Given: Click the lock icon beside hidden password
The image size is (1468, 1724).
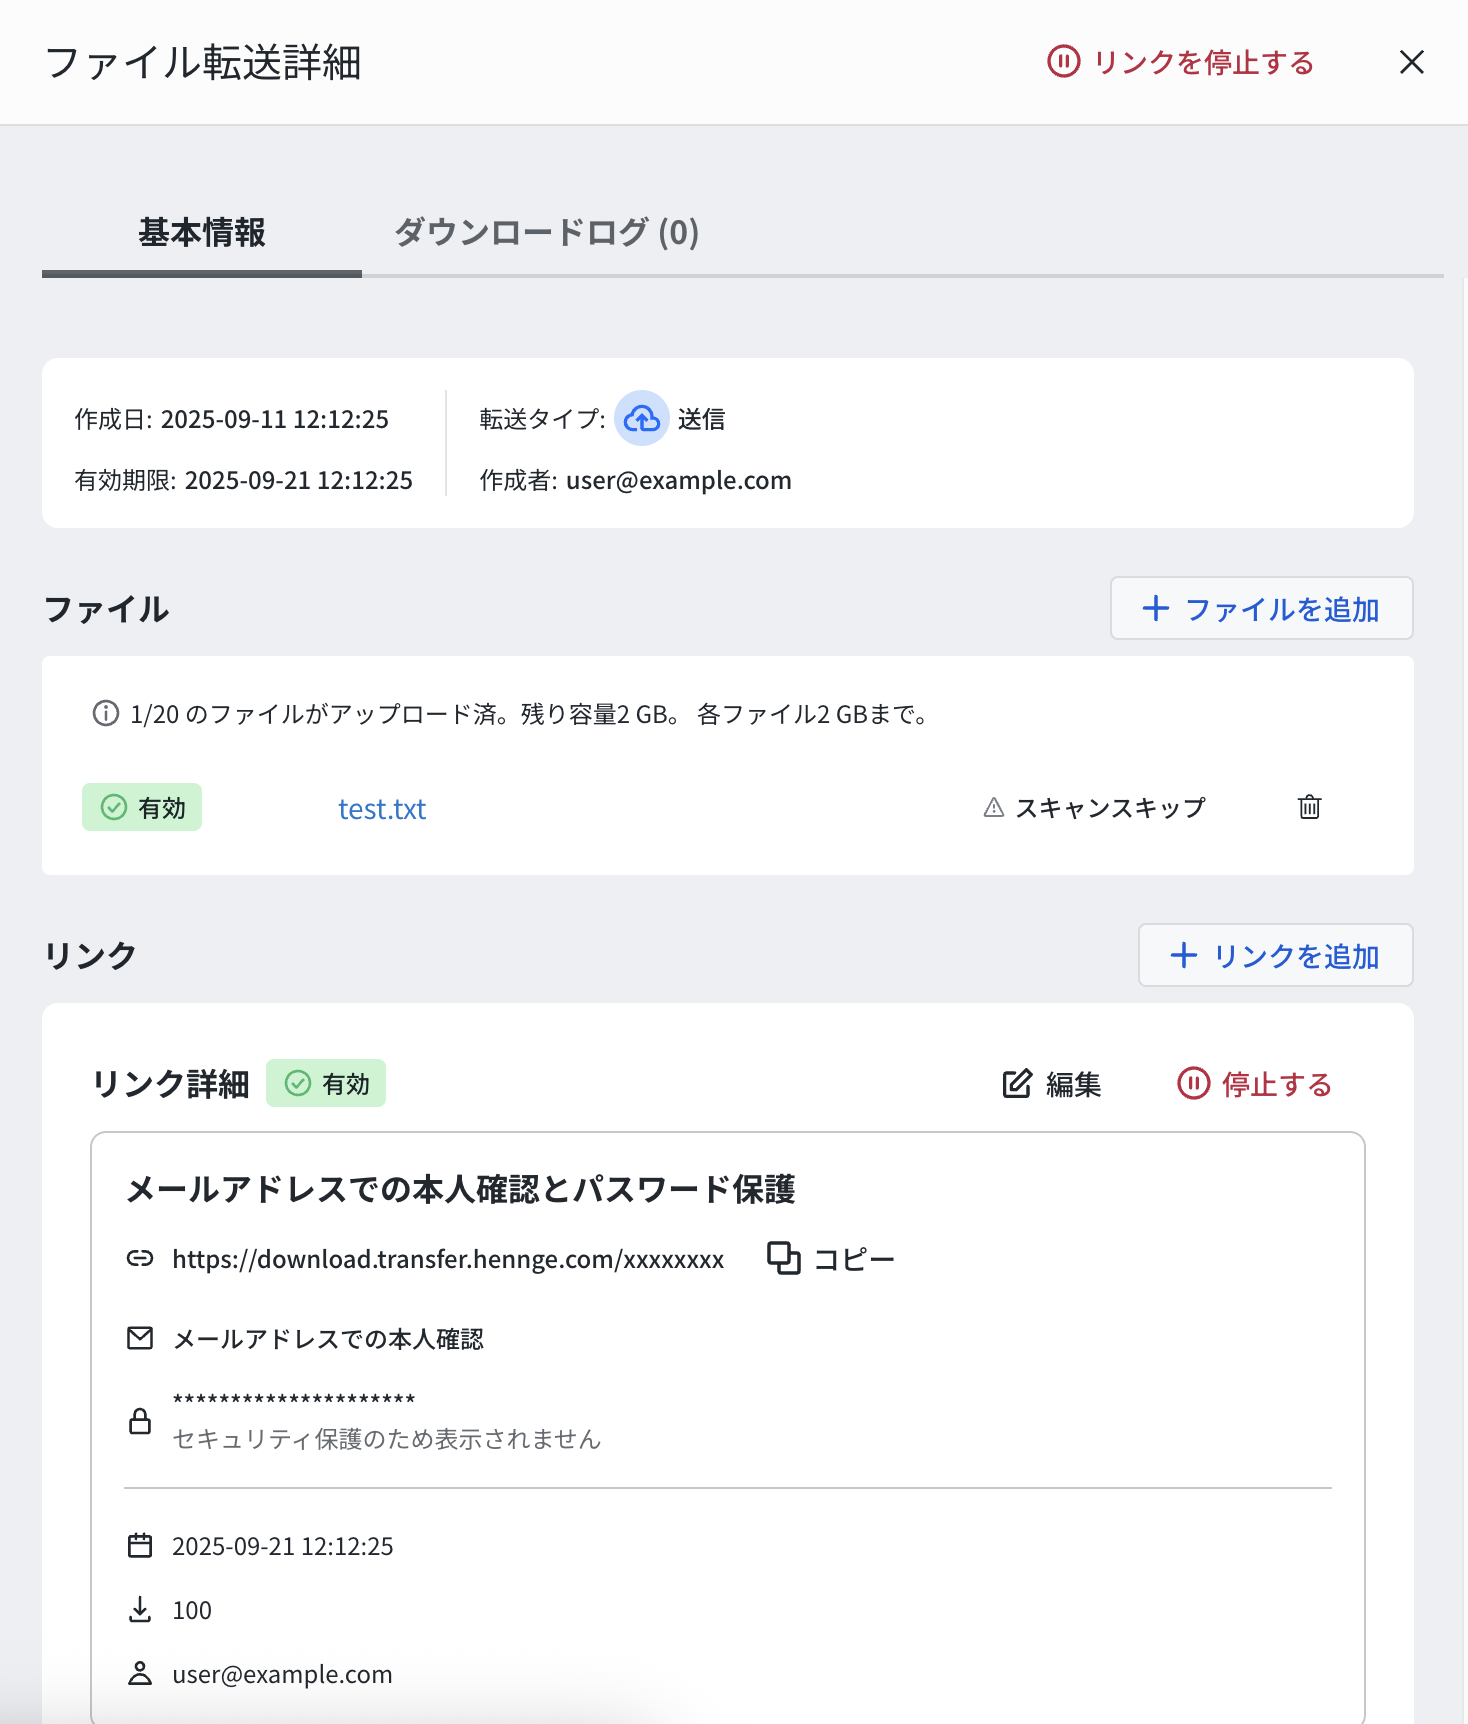Looking at the screenshot, I should [x=140, y=1420].
